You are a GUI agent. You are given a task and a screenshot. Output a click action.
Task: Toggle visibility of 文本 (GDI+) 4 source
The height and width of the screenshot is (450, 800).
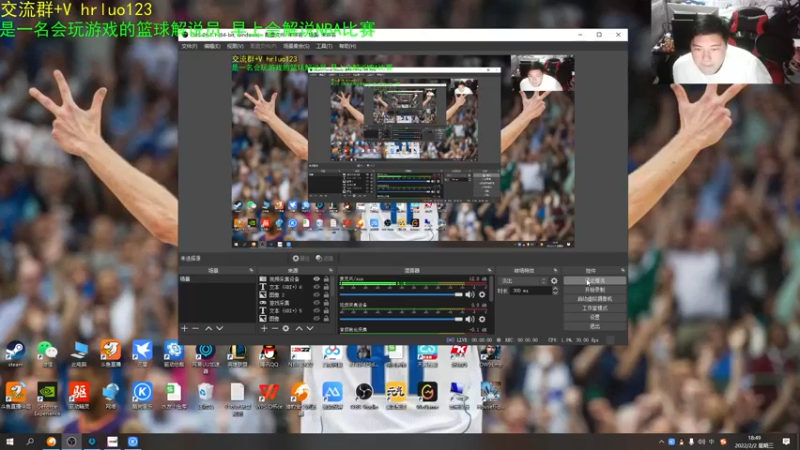point(316,287)
